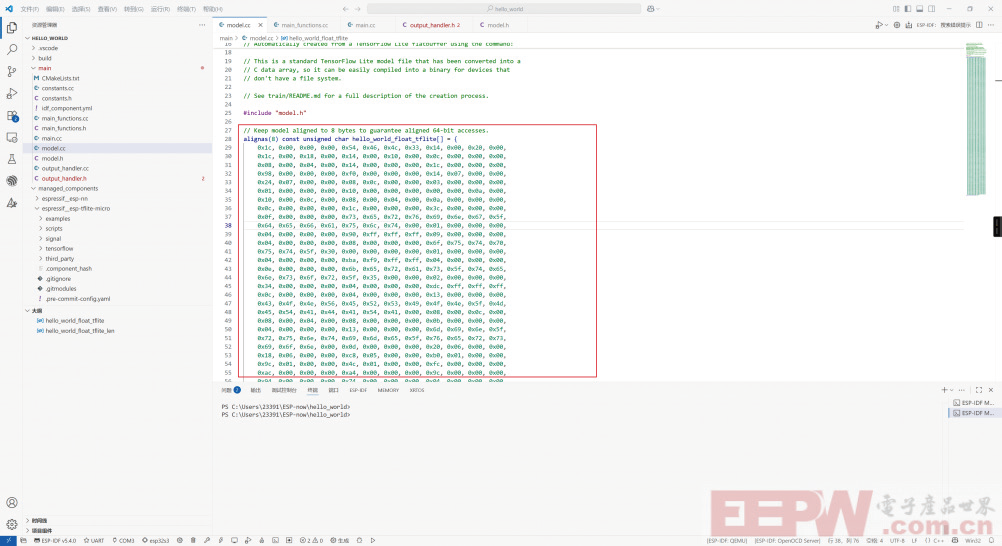This screenshot has width=1002, height=546.
Task: Click the monitor device icon in status bar
Action: (x=235, y=540)
